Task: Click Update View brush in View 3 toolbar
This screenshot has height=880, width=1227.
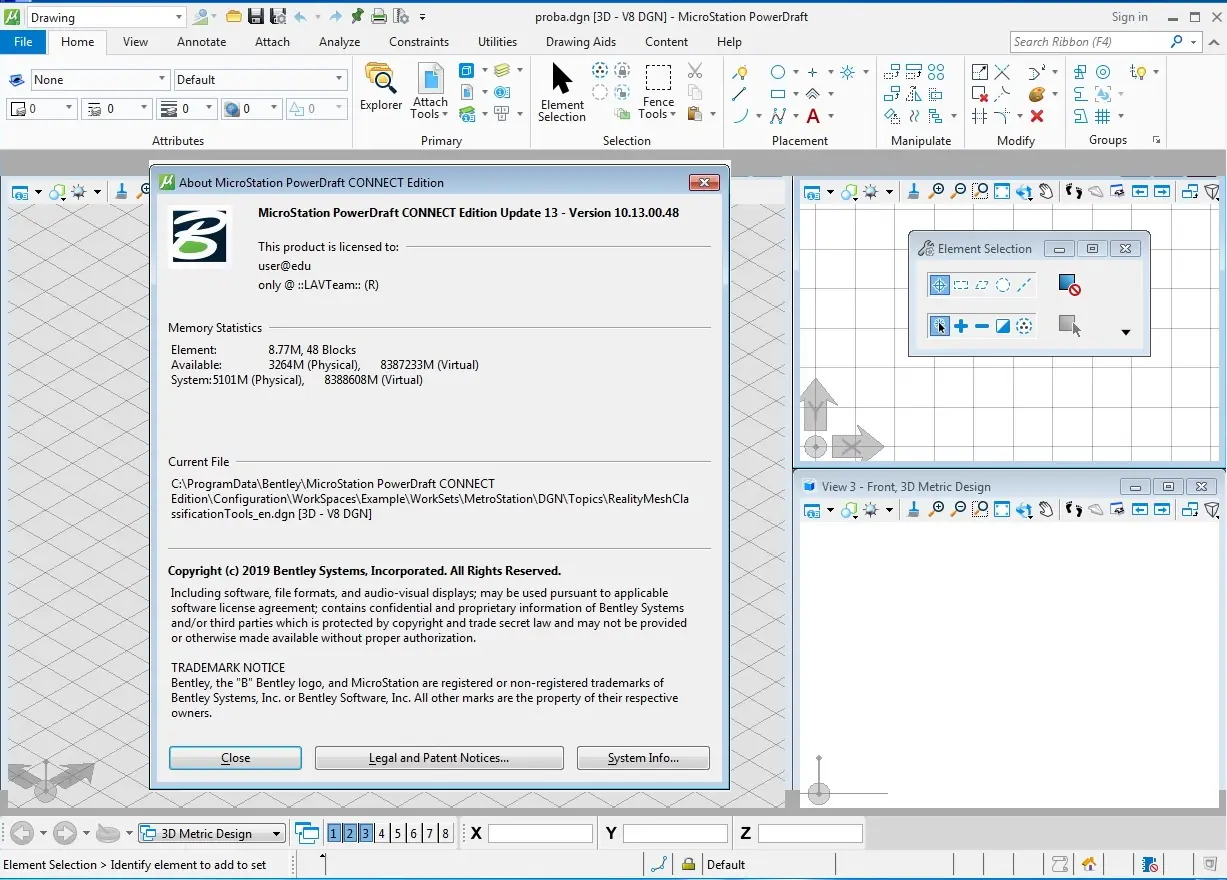Action: (x=913, y=510)
